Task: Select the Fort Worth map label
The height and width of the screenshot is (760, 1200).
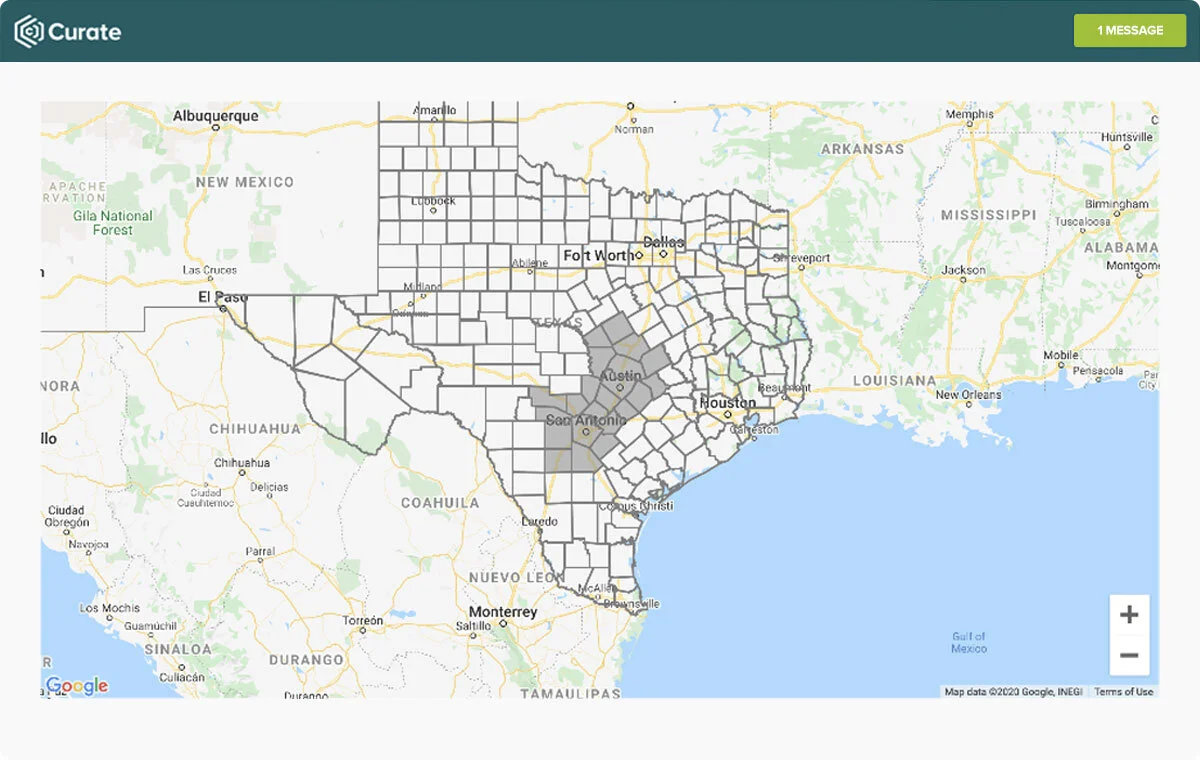Action: (597, 255)
